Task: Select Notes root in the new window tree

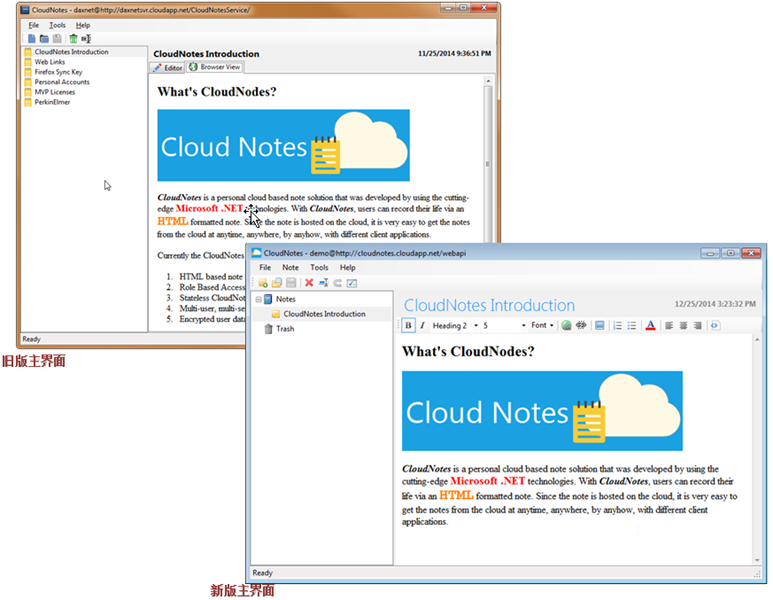Action: pos(285,299)
